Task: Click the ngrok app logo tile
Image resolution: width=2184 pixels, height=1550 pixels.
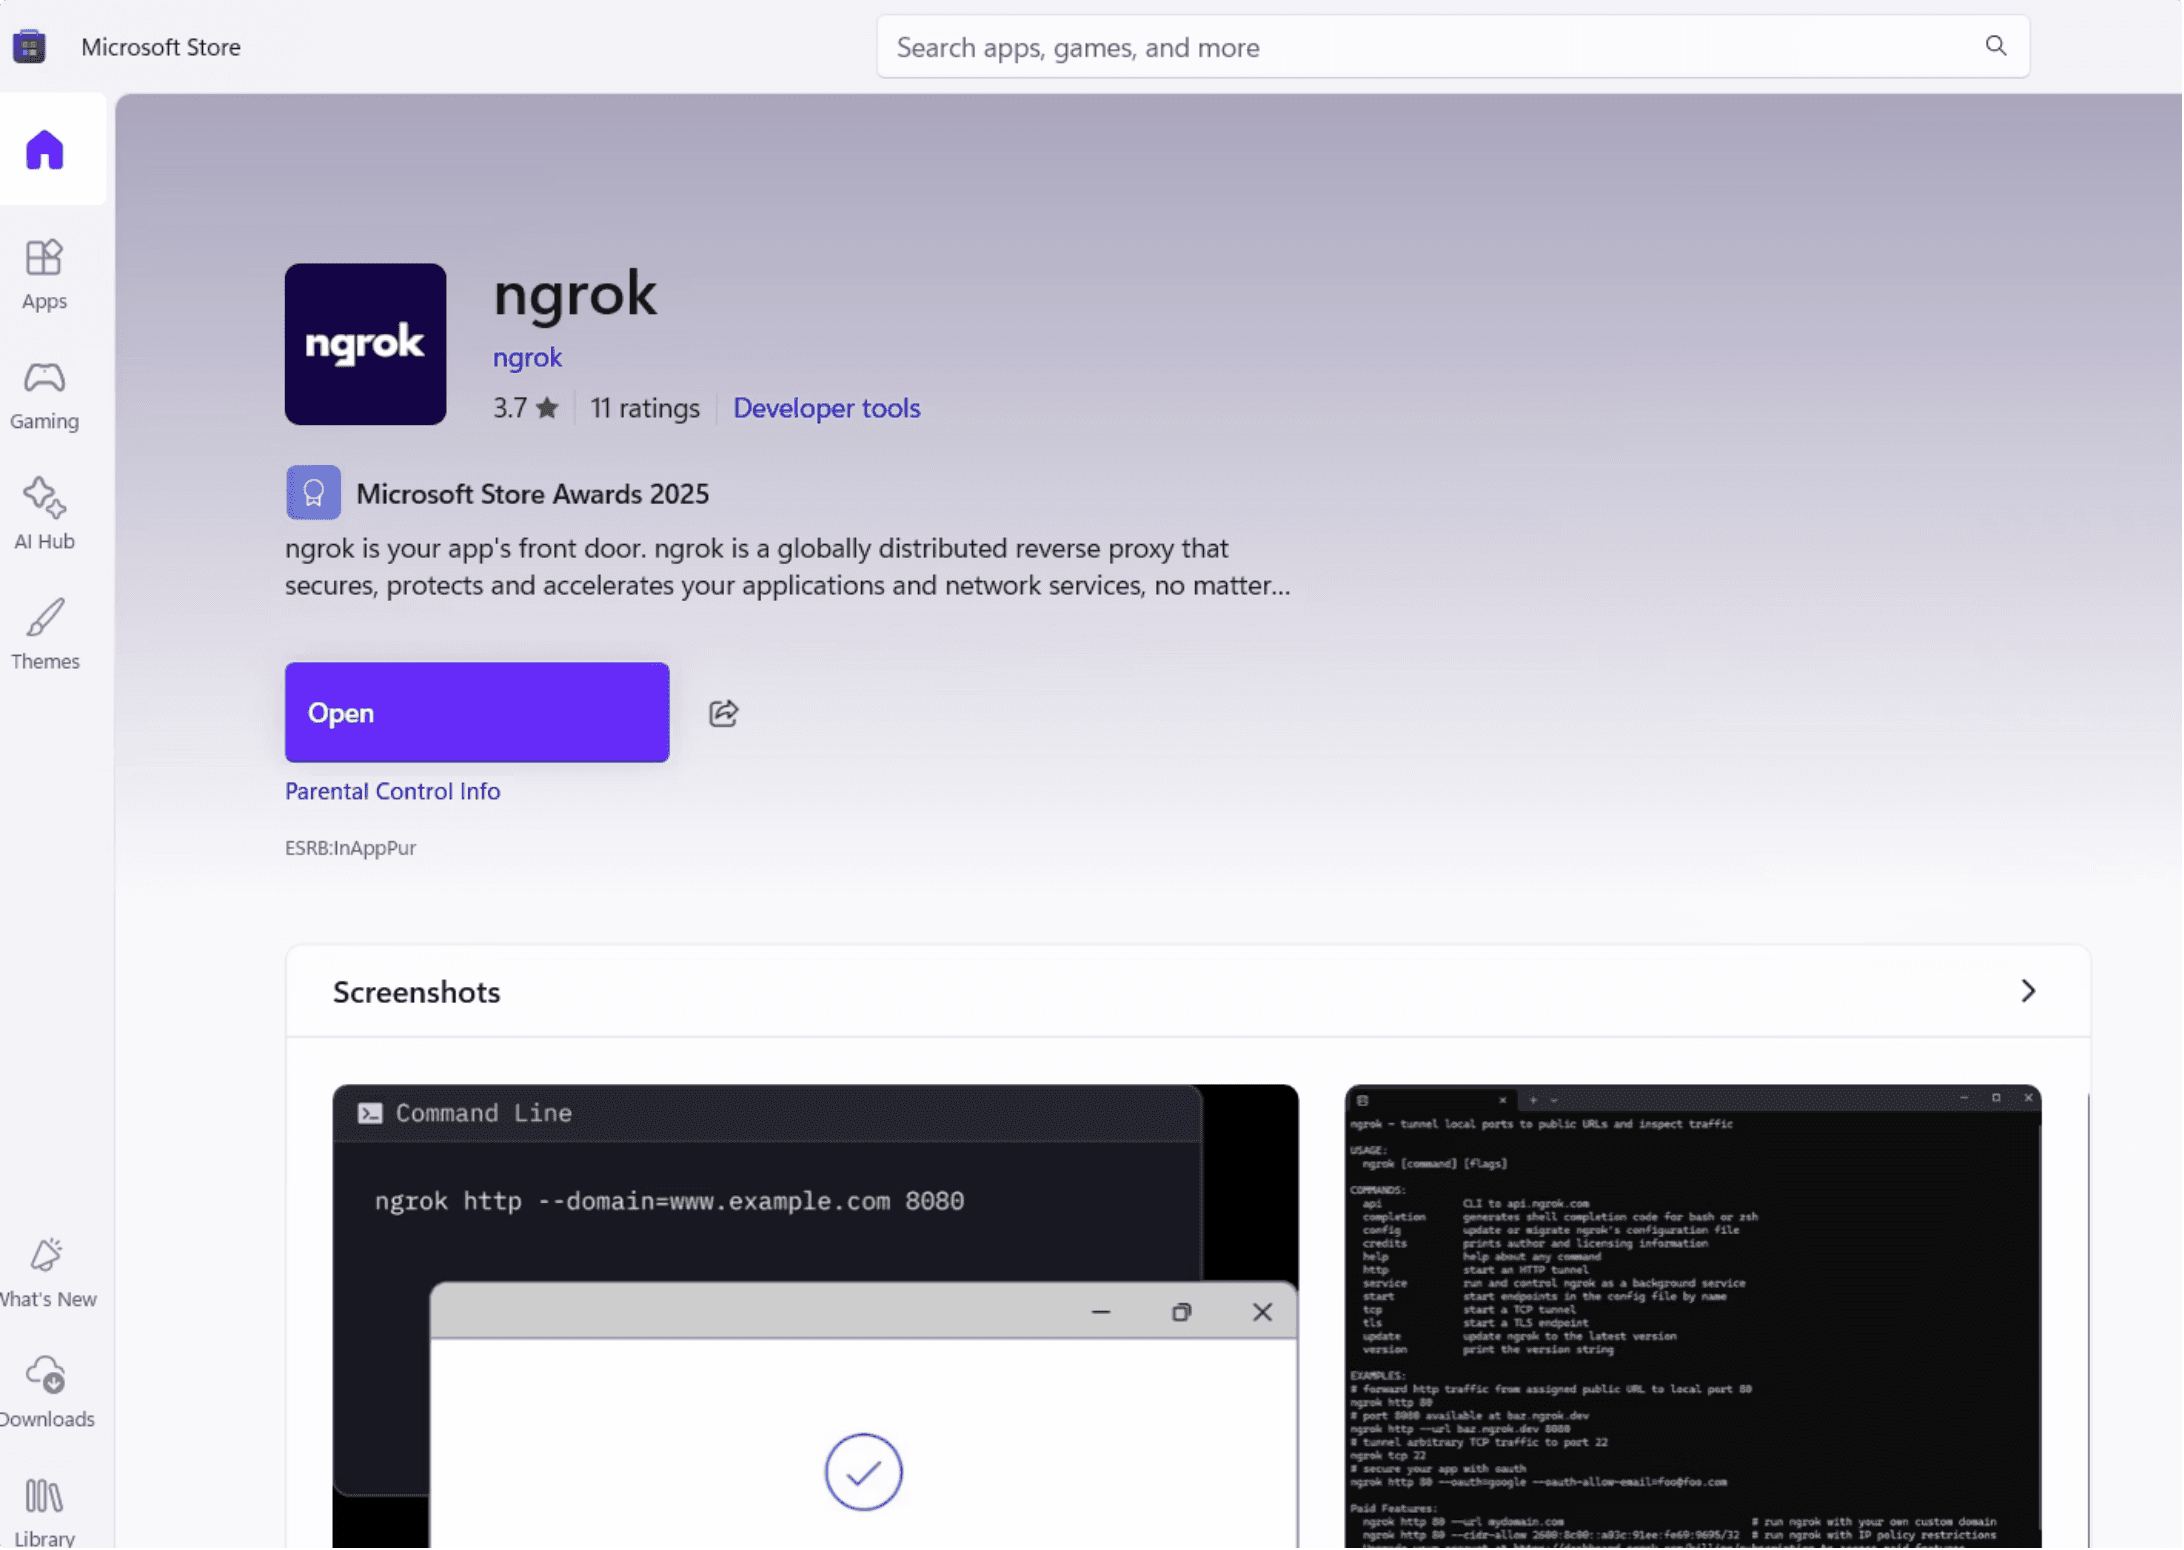Action: (x=366, y=344)
